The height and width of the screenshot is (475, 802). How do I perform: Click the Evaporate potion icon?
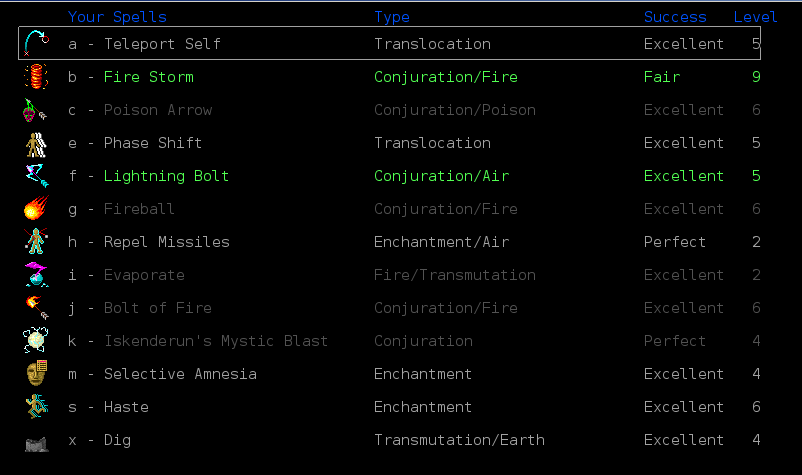click(x=36, y=275)
